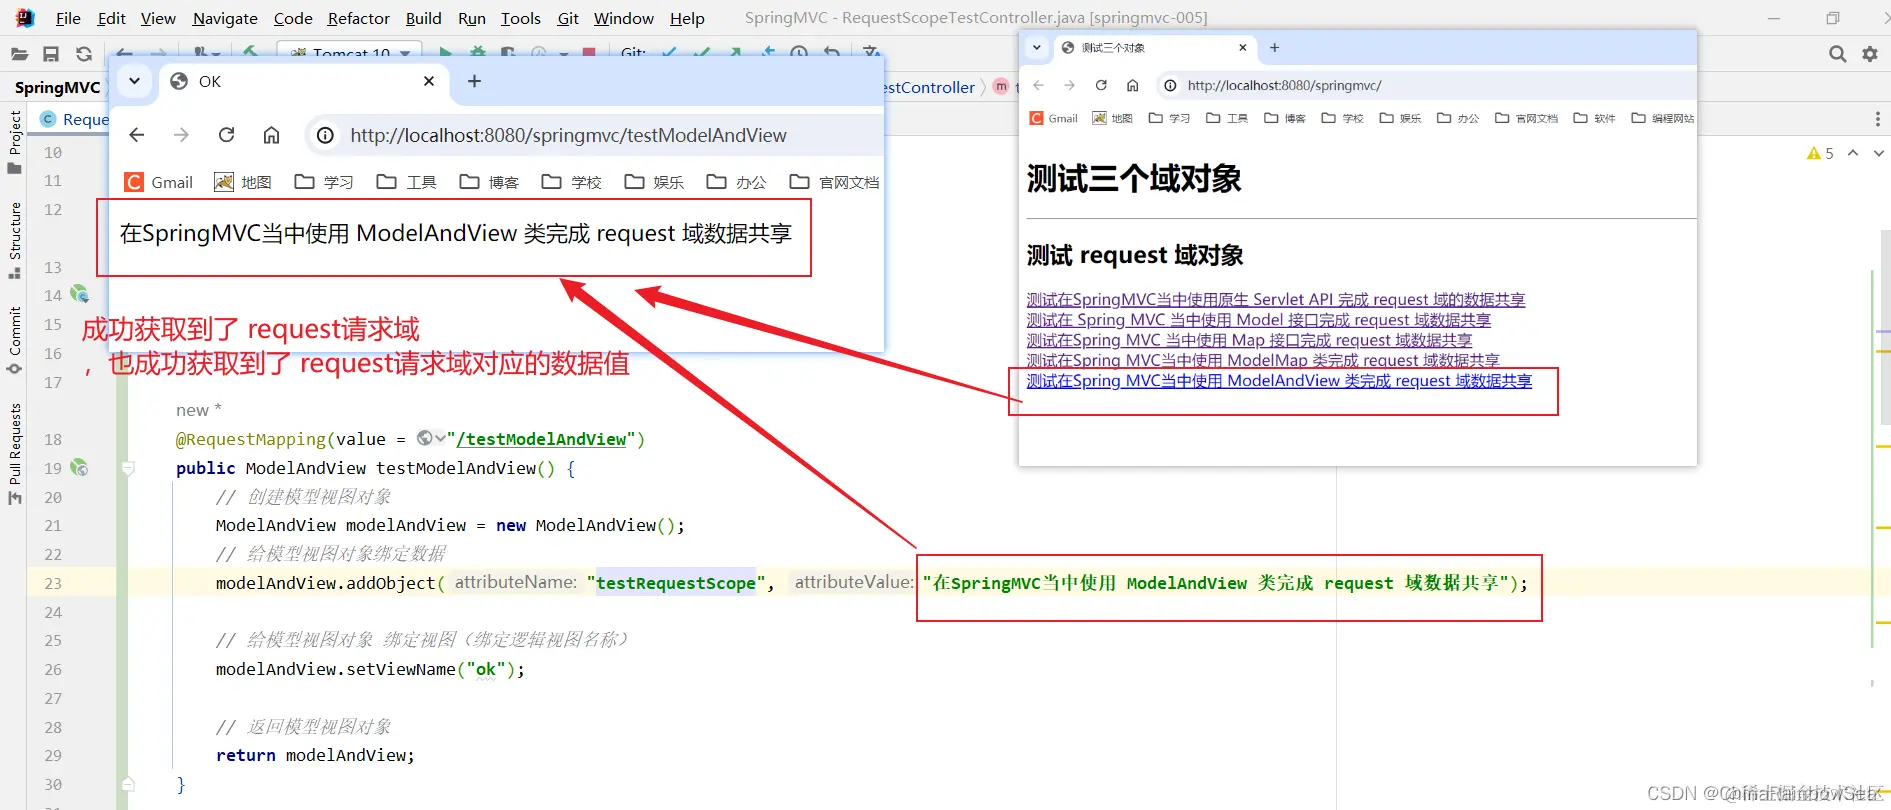The image size is (1891, 810).
Task: Open the Navigate menu
Action: [x=225, y=18]
